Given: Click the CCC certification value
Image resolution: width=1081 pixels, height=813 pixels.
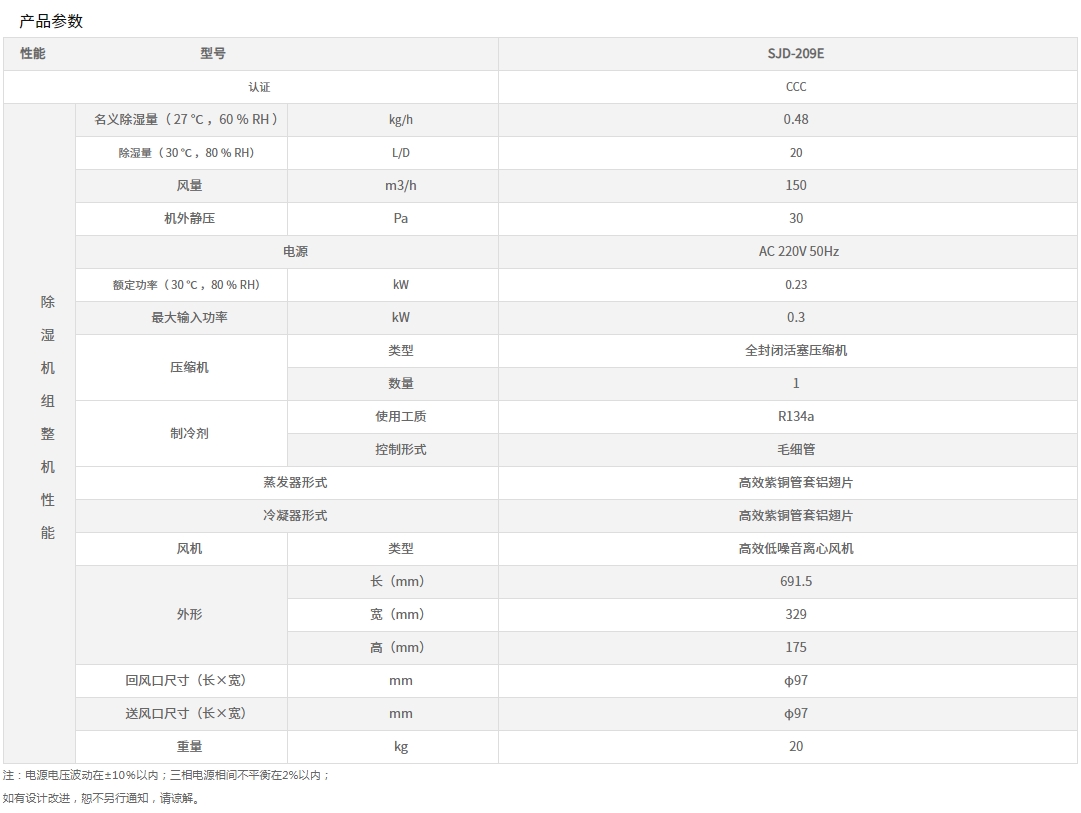Looking at the screenshot, I should click(x=795, y=87).
